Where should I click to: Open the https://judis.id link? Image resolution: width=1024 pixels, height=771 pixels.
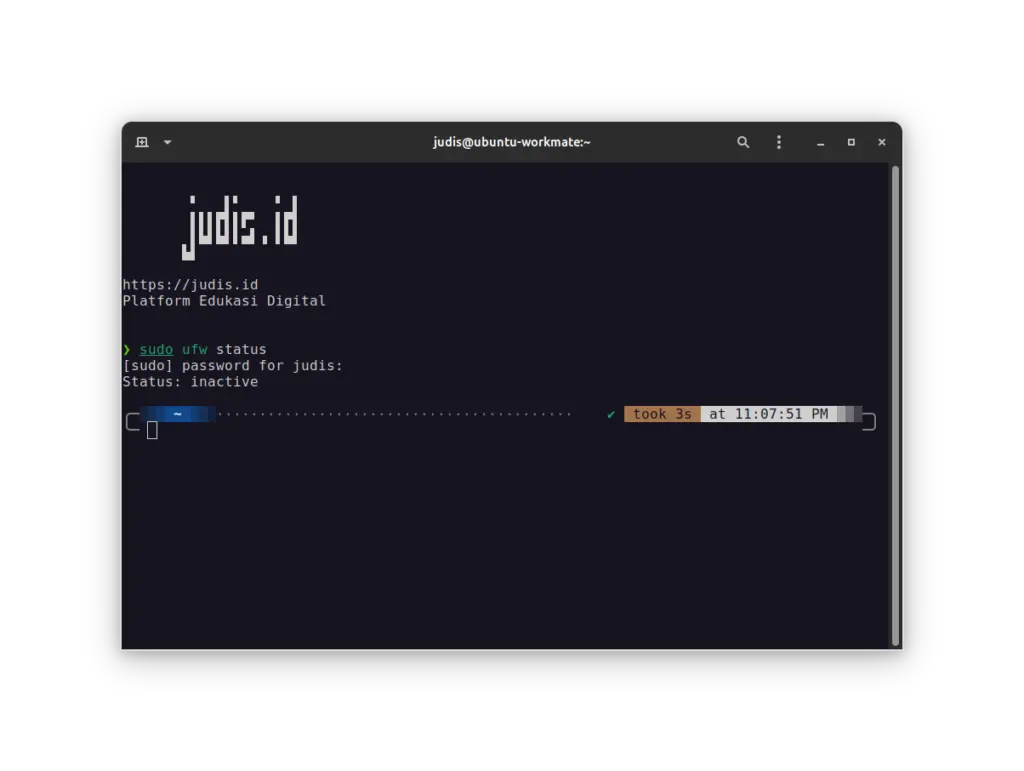(x=190, y=284)
